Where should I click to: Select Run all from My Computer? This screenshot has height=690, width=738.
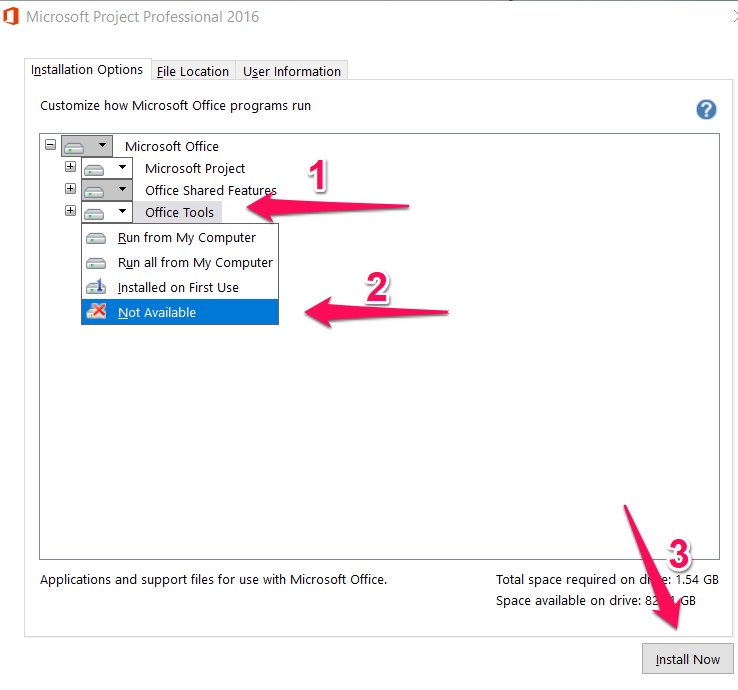pos(194,262)
